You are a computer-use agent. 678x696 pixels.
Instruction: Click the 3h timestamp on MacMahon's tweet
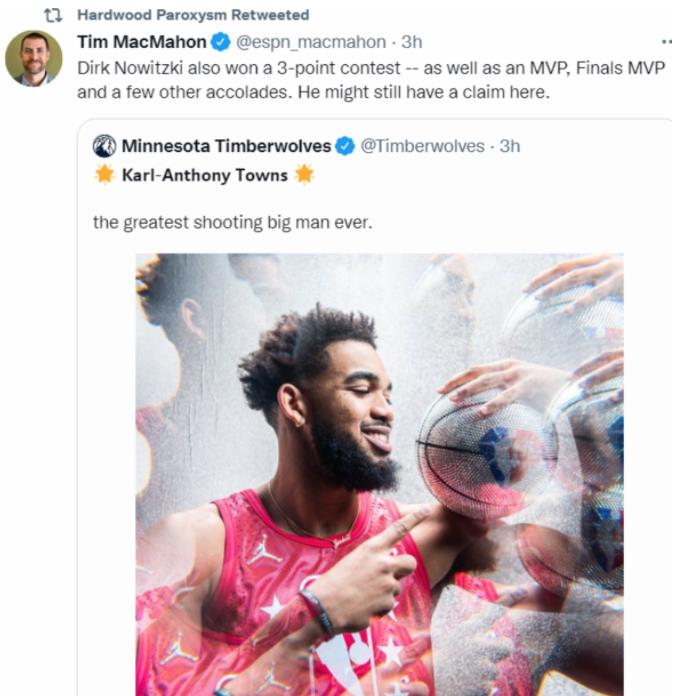pyautogui.click(x=412, y=42)
